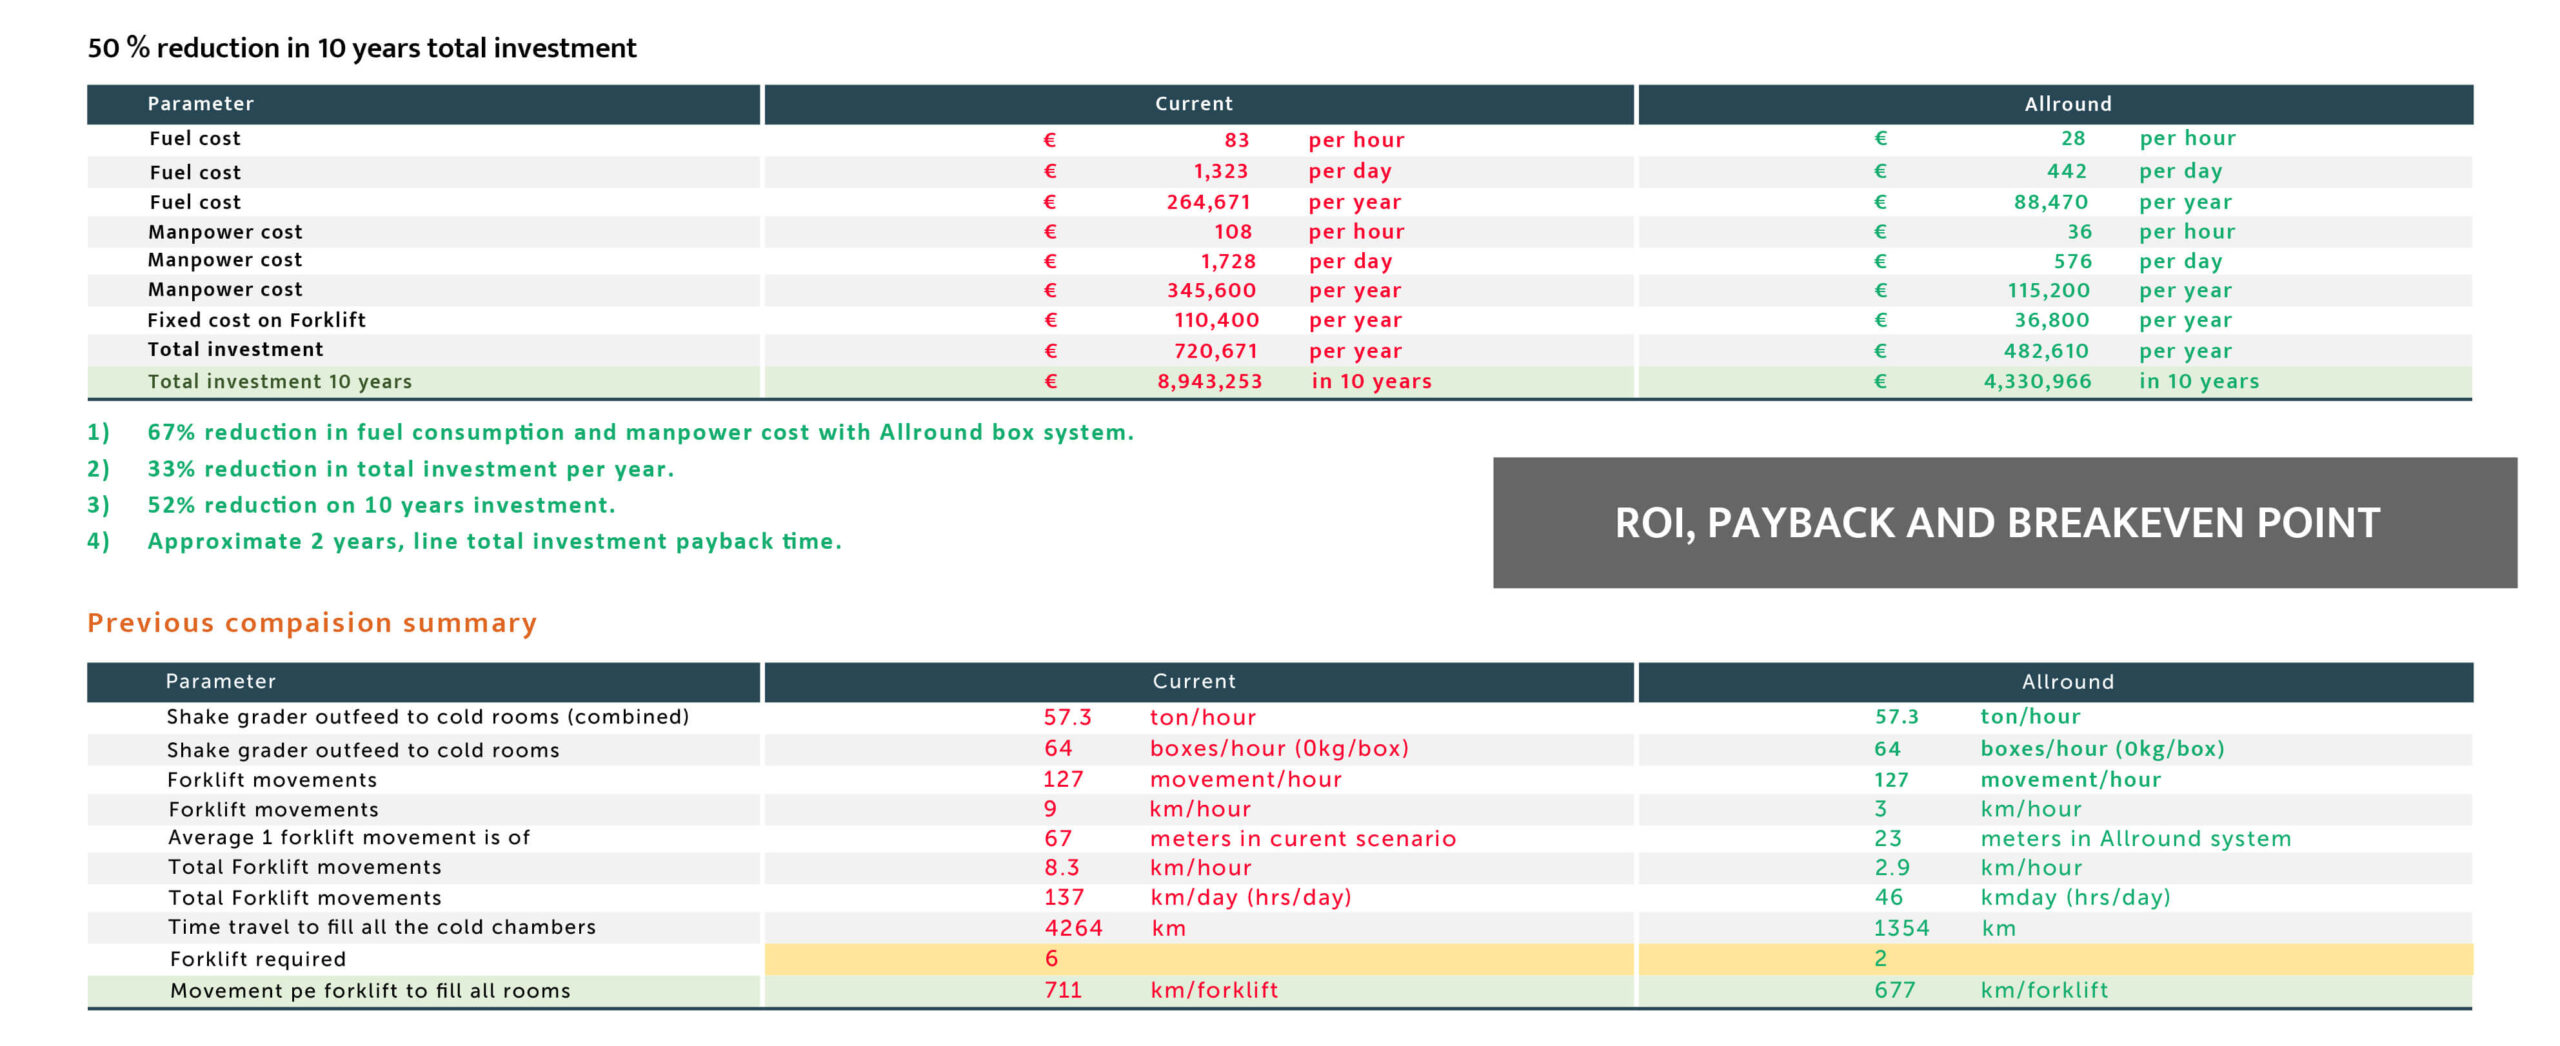Viewport: 2560px width, 1046px height.
Task: Click the 'Movement pe forklift to fill all rooms' label
Action: click(x=370, y=991)
